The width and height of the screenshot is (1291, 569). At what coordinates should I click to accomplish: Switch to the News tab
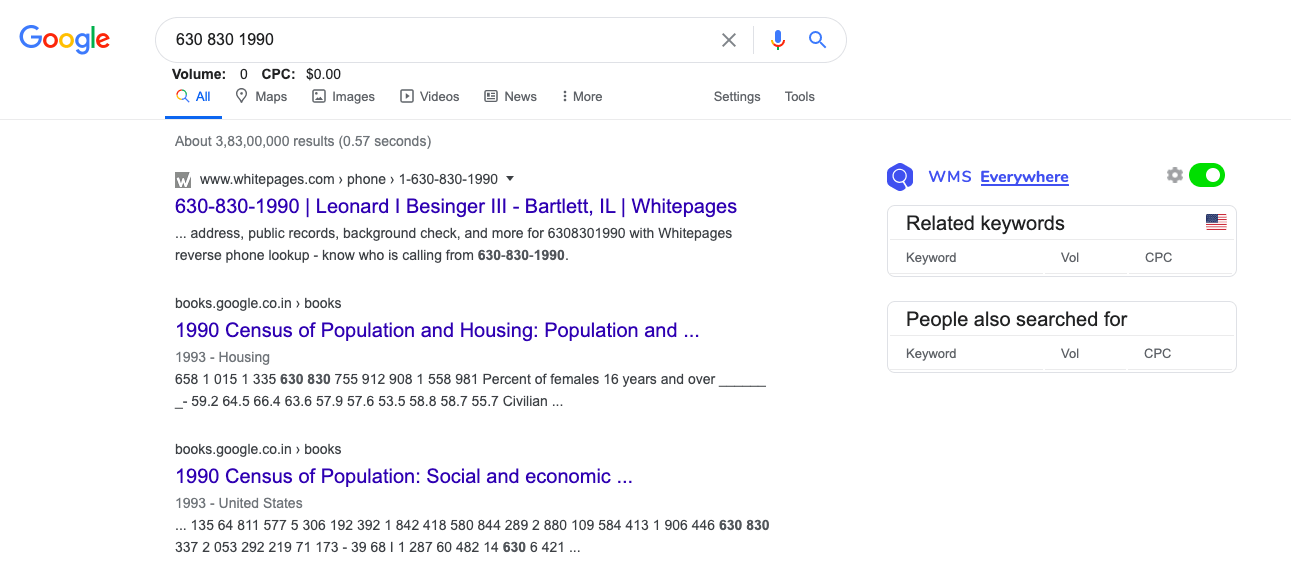510,97
